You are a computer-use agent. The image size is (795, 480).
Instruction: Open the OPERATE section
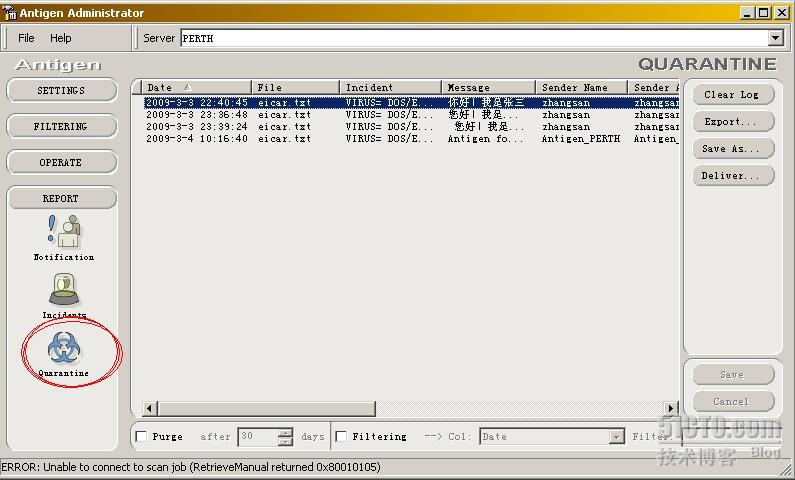pyautogui.click(x=61, y=162)
